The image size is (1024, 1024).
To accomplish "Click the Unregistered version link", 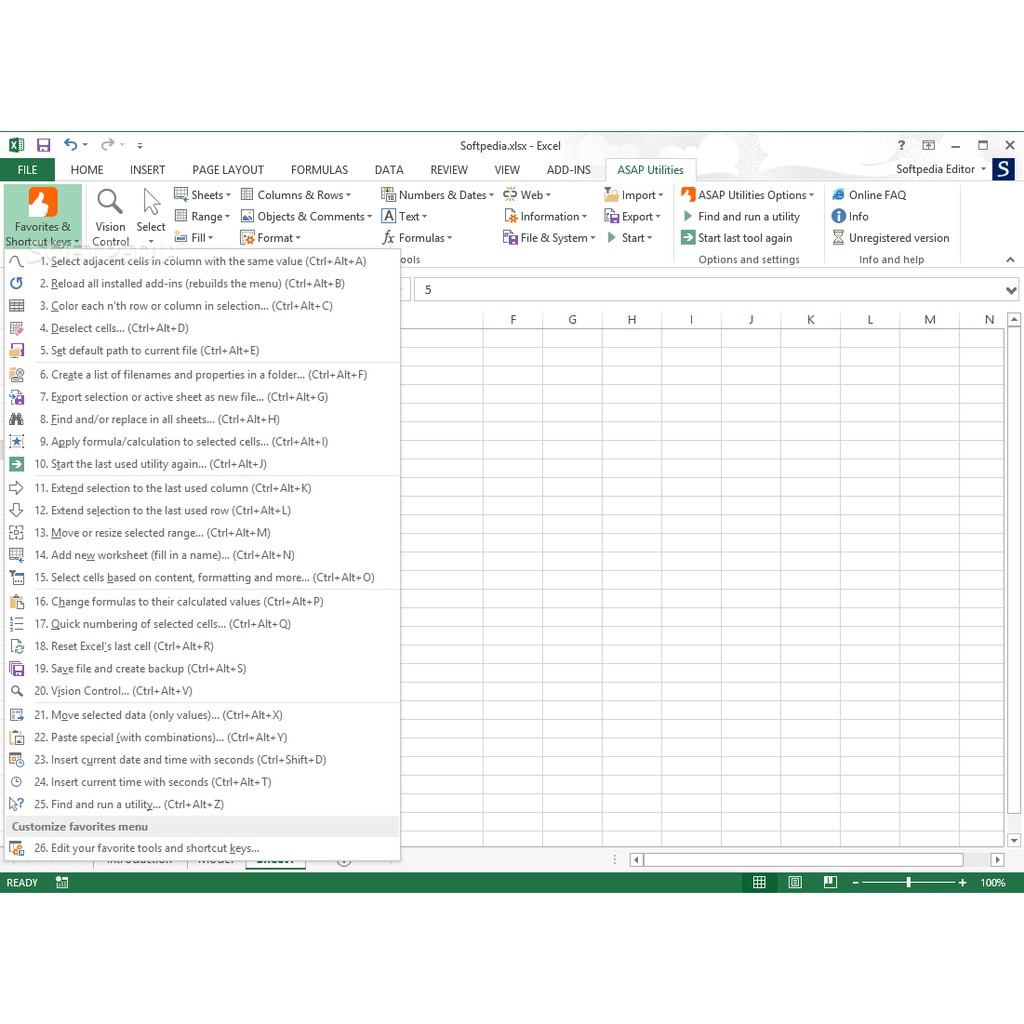I will tap(898, 238).
